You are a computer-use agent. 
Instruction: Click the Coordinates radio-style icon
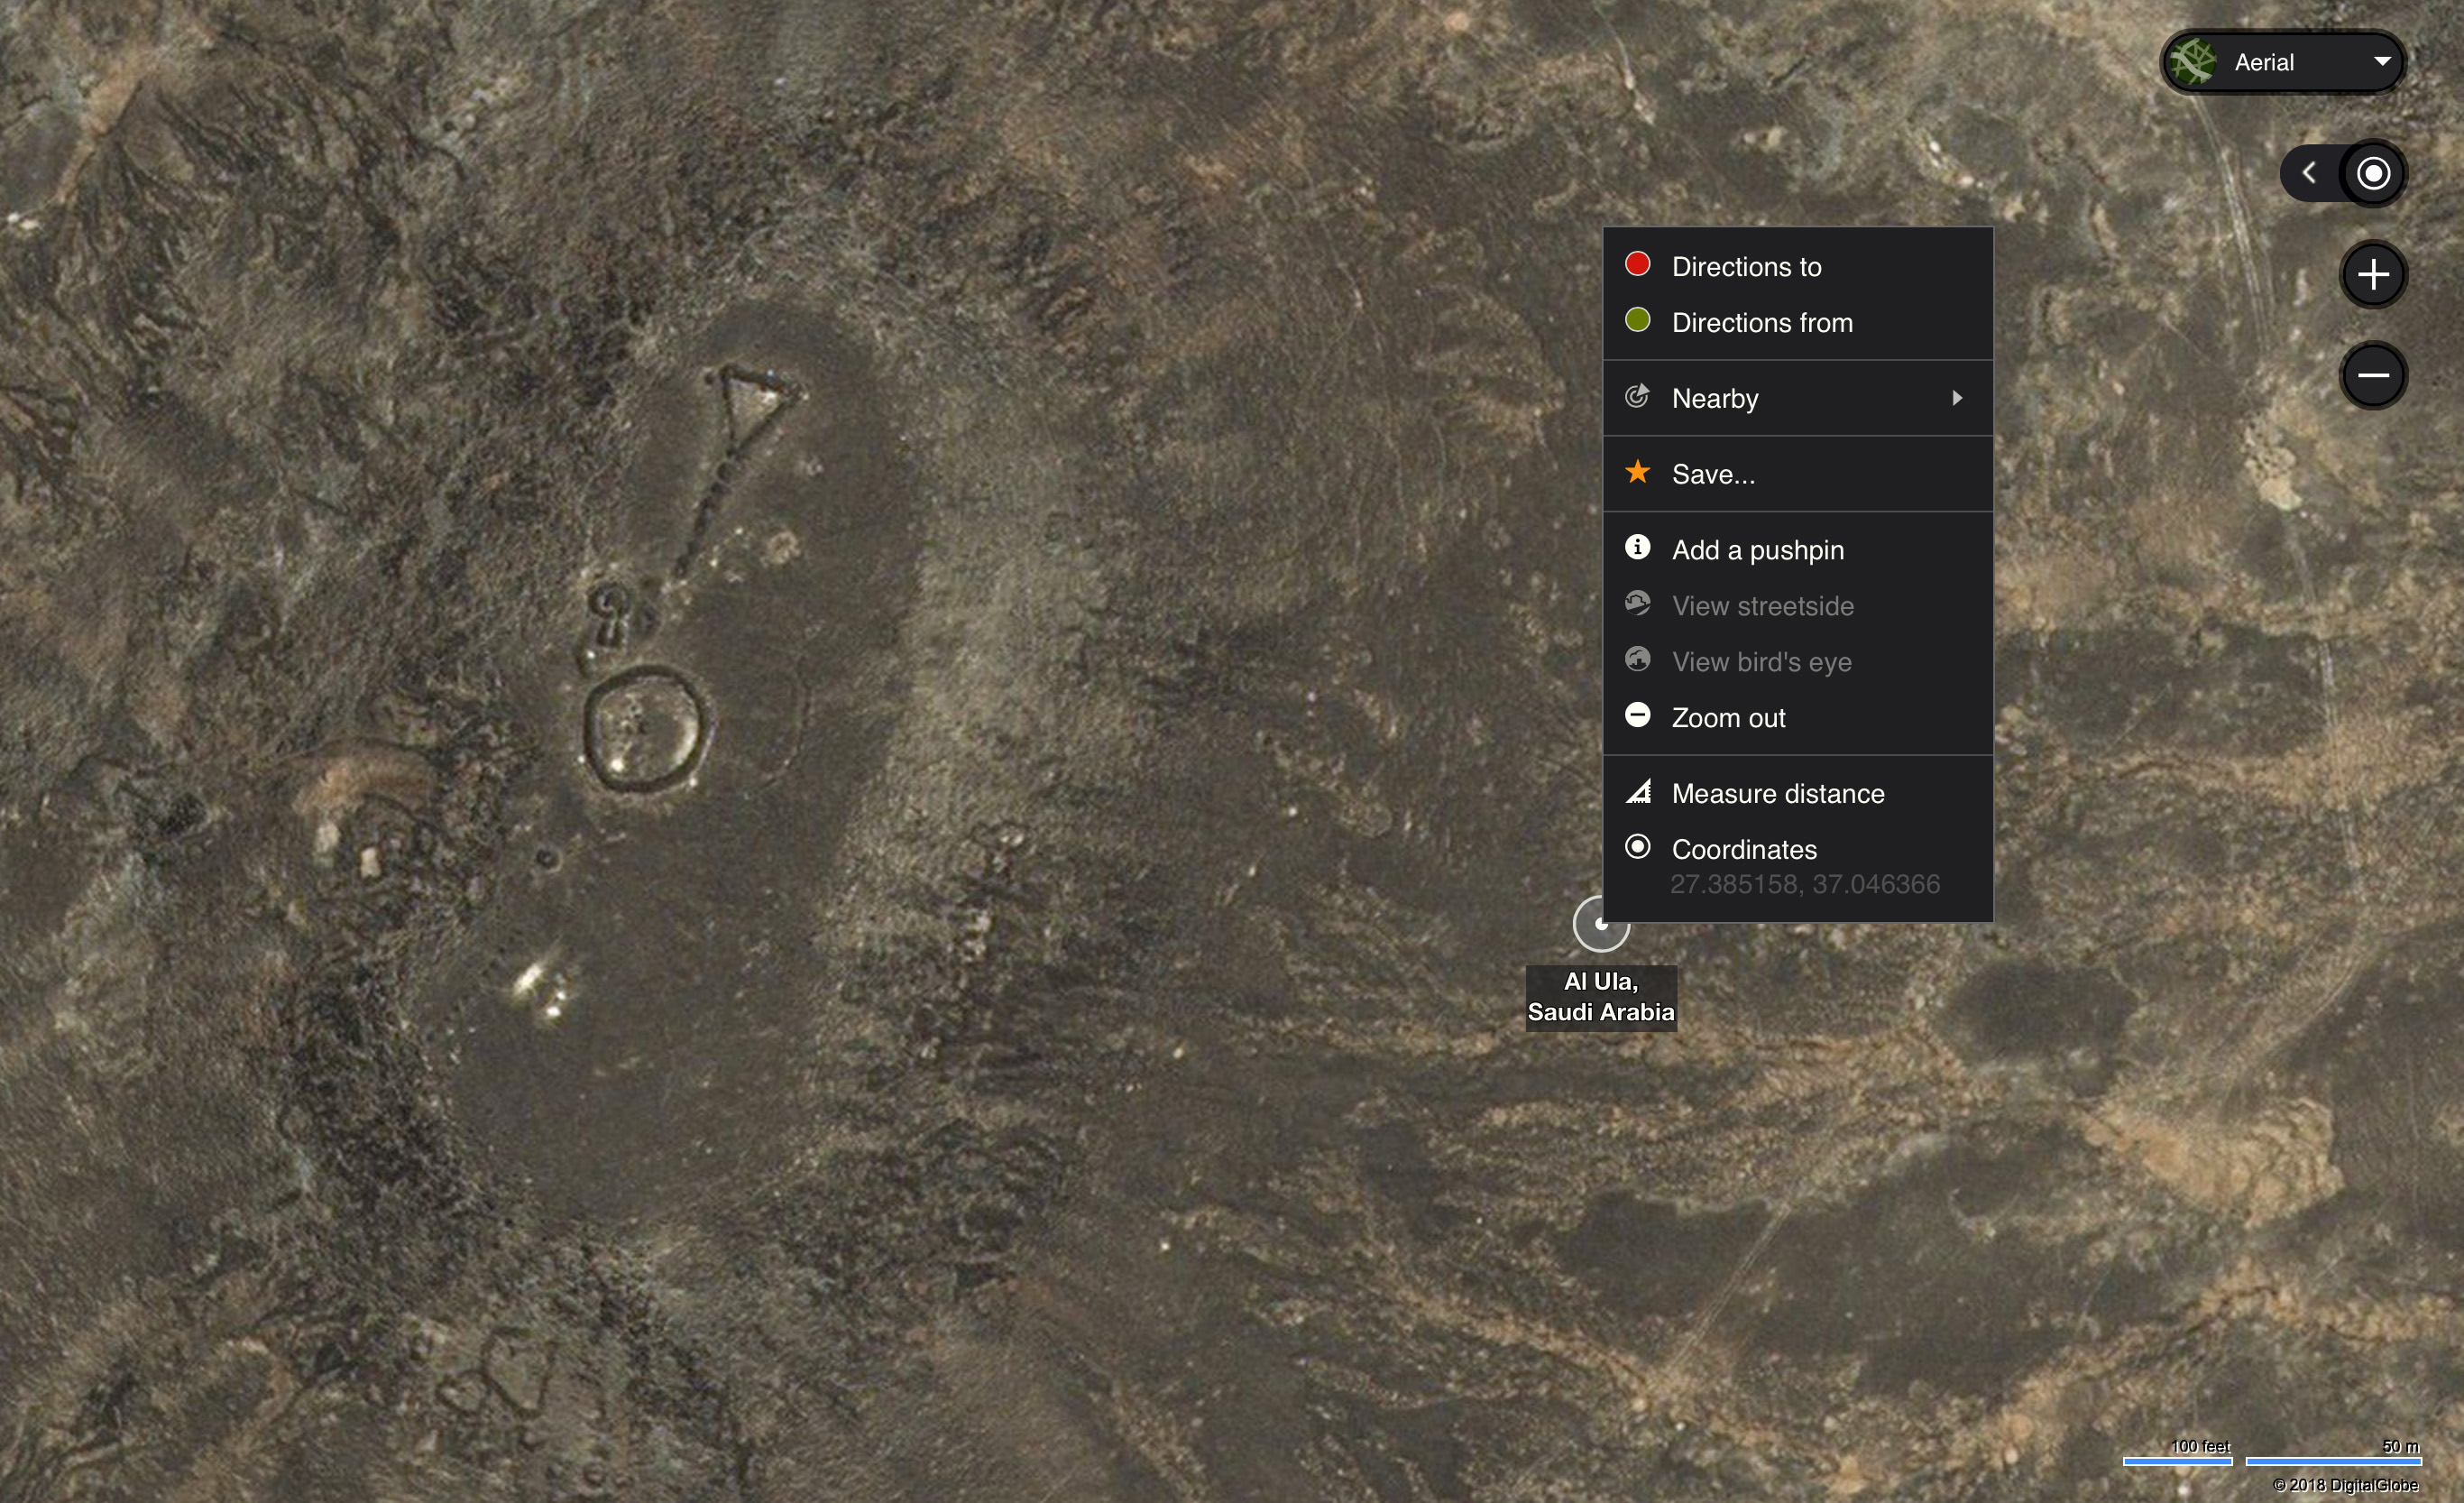click(1637, 847)
